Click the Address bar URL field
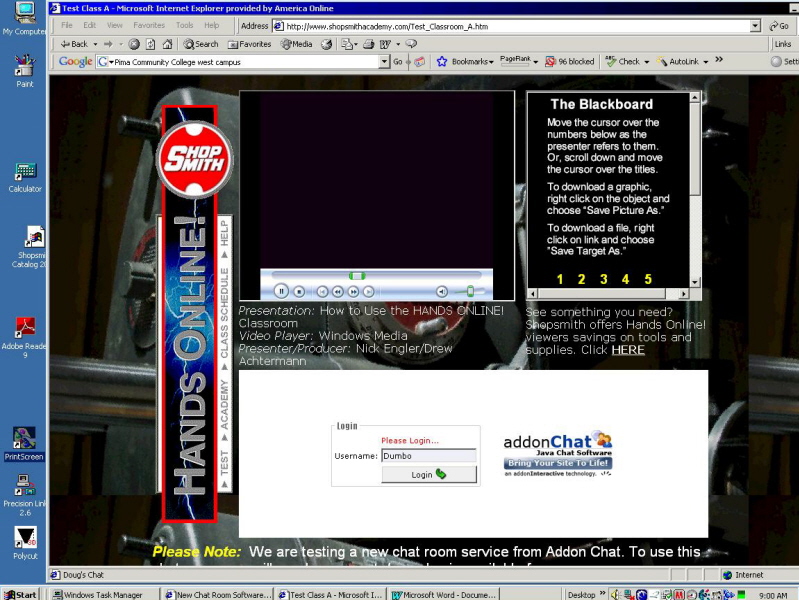Viewport: 799px width, 600px height. (511, 26)
